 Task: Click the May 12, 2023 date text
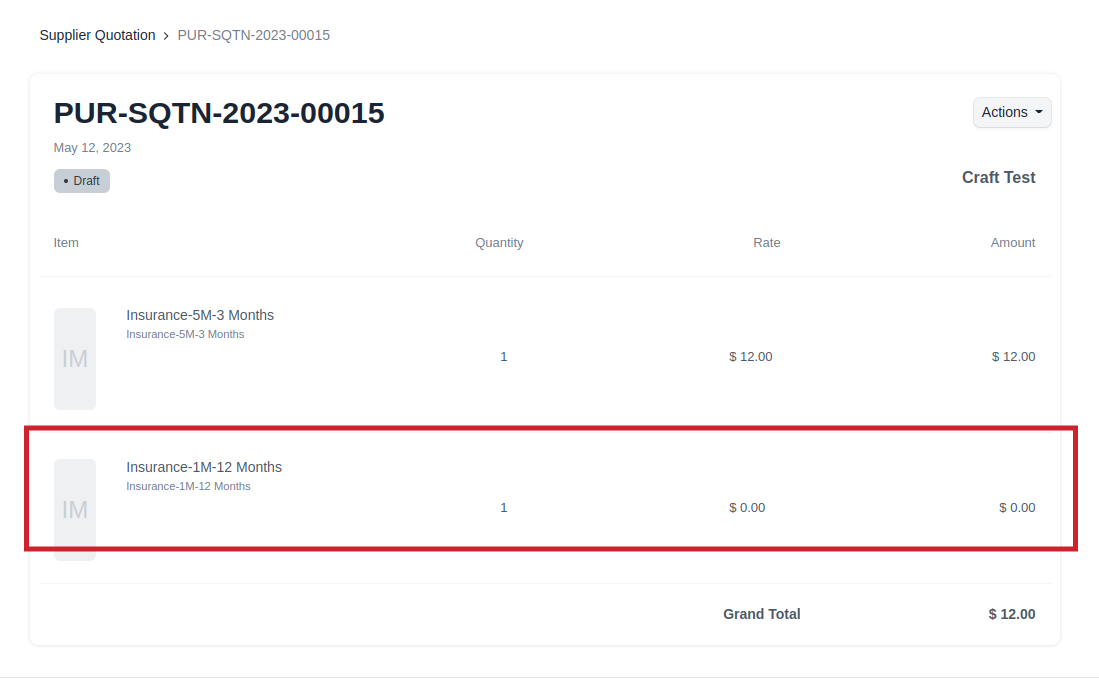pyautogui.click(x=92, y=147)
